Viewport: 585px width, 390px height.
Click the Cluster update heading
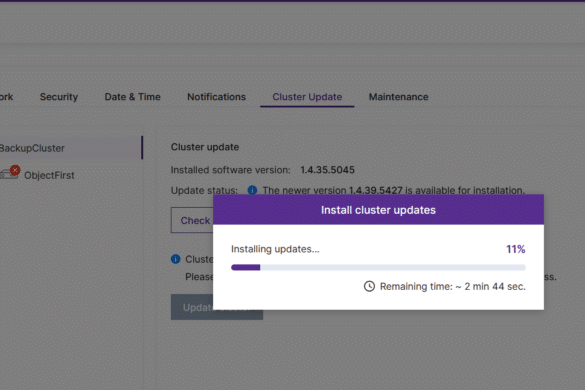pyautogui.click(x=205, y=147)
